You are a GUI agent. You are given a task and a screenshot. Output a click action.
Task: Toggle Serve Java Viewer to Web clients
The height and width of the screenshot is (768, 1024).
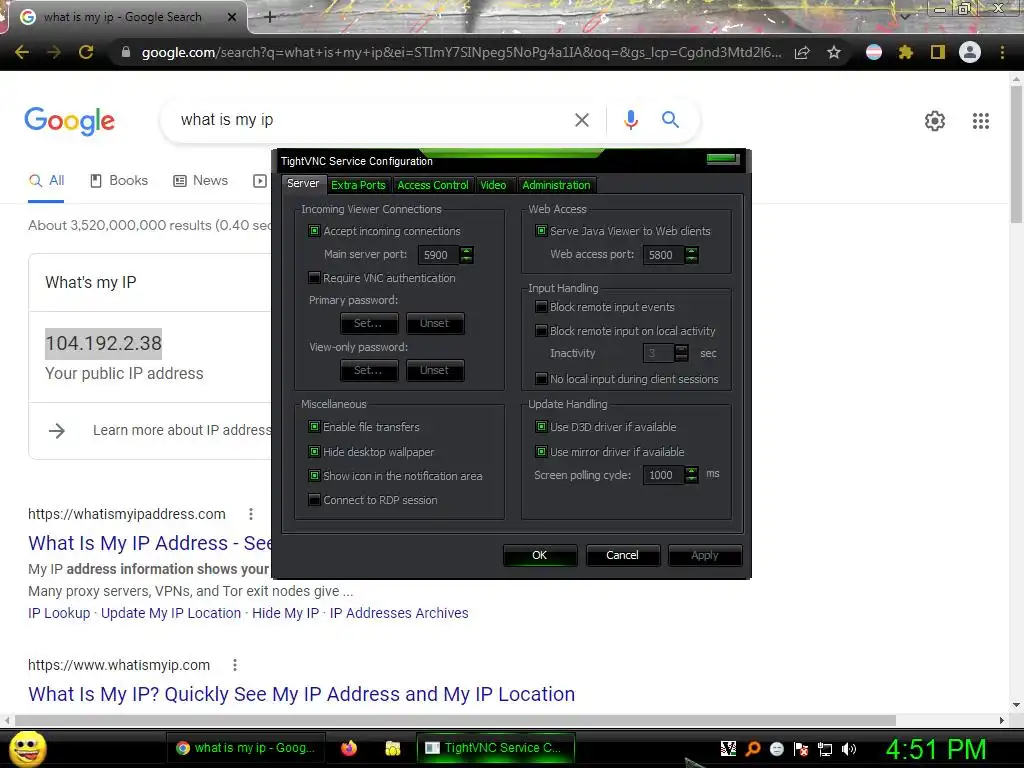pos(541,231)
